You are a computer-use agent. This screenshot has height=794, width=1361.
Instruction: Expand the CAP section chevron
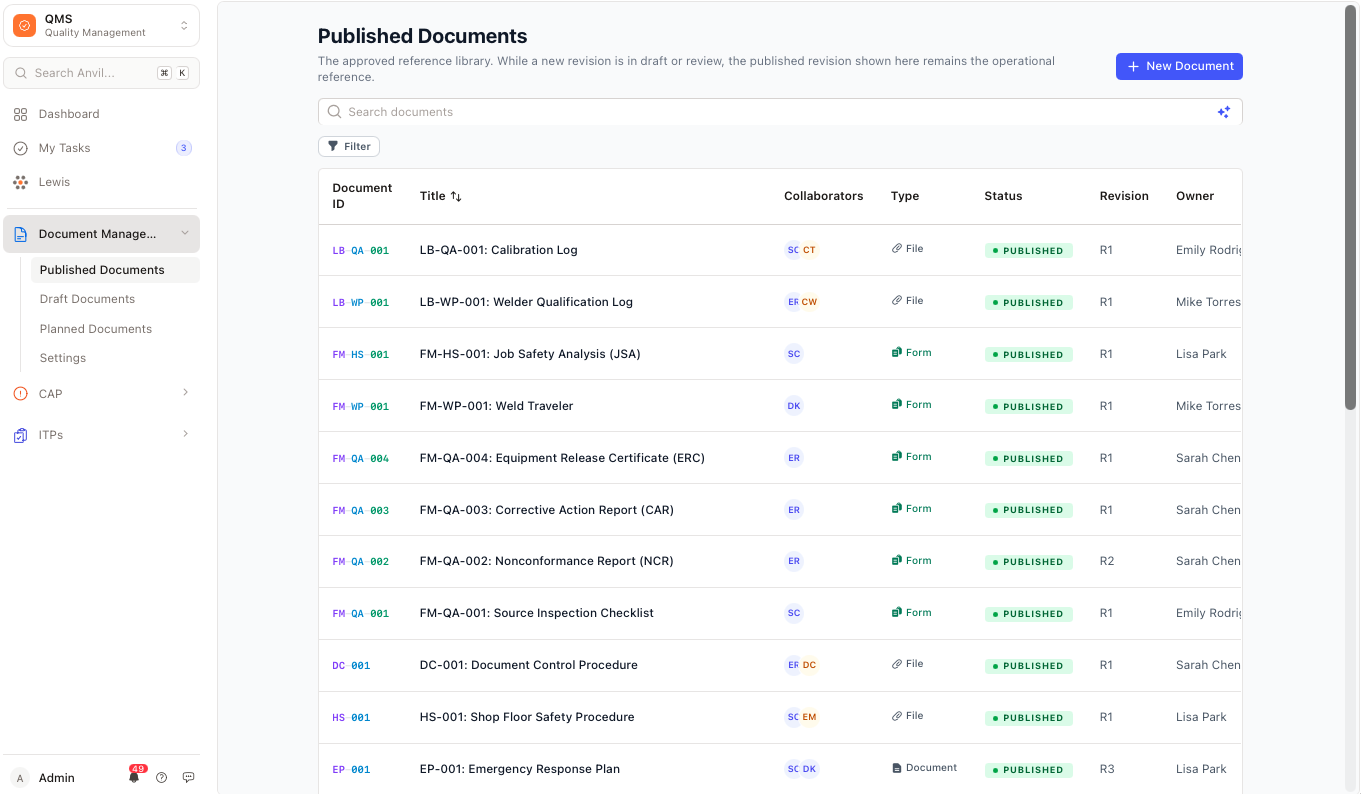click(185, 393)
